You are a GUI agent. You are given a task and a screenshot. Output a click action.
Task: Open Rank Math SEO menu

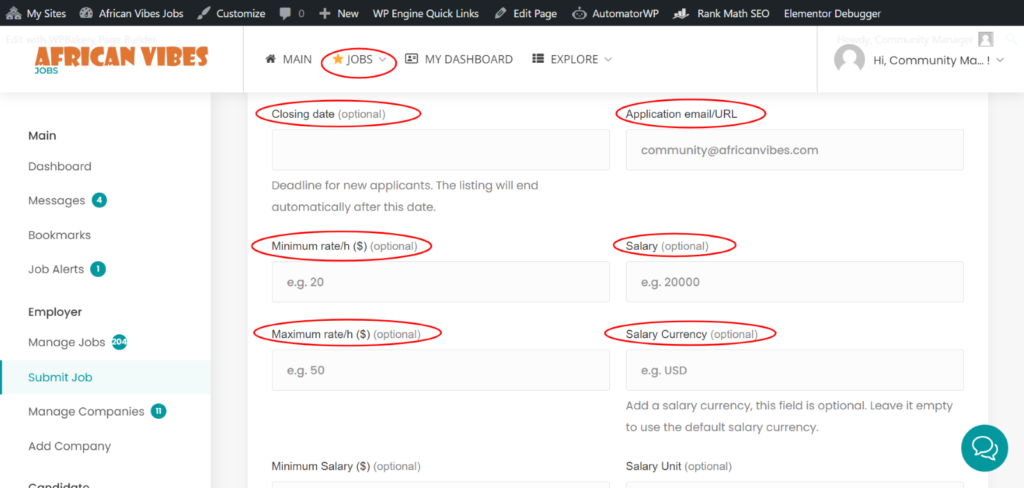(721, 13)
